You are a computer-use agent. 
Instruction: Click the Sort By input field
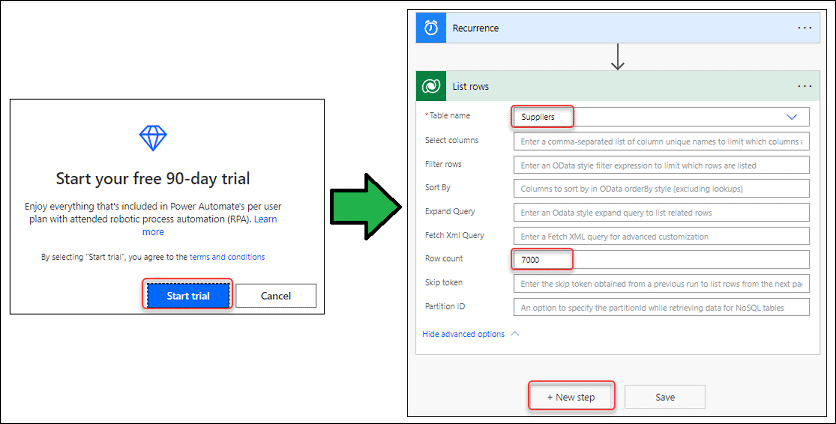tap(661, 189)
